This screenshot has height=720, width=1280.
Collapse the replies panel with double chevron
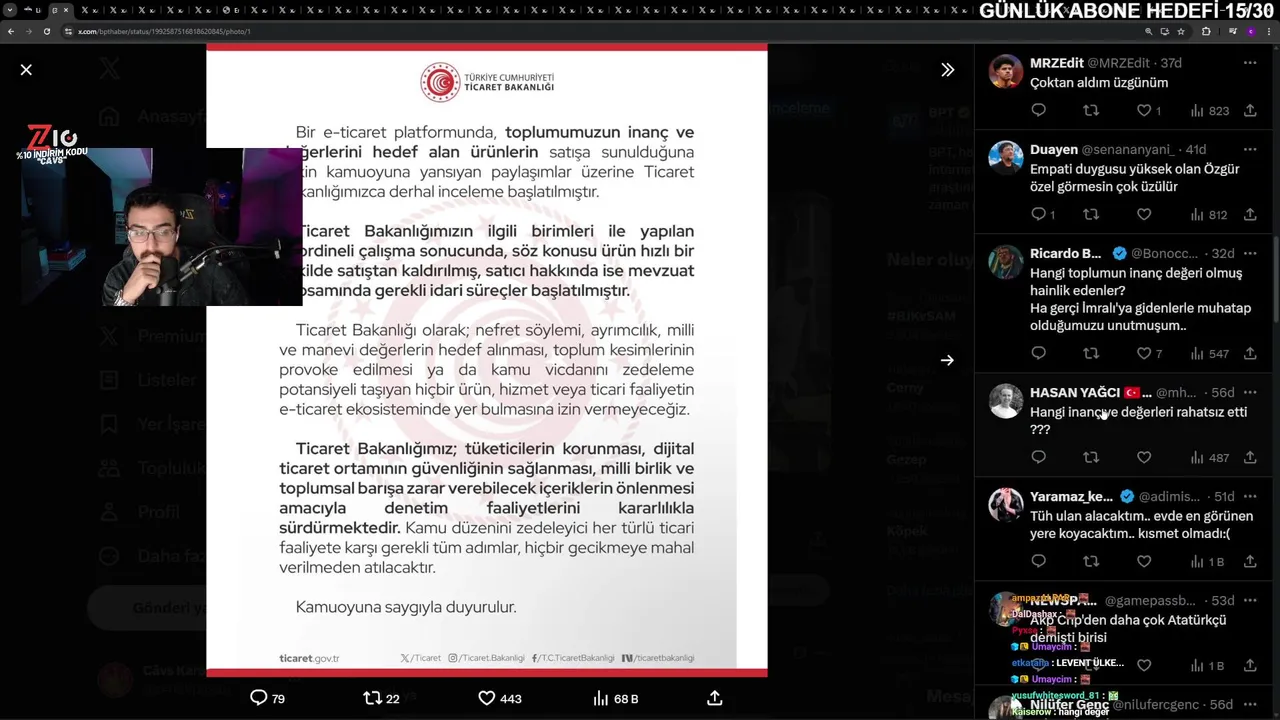point(947,70)
